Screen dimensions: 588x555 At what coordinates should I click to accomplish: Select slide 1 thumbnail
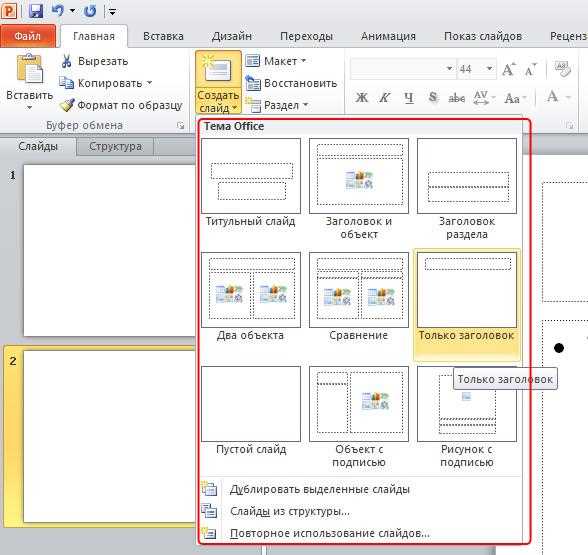point(109,250)
